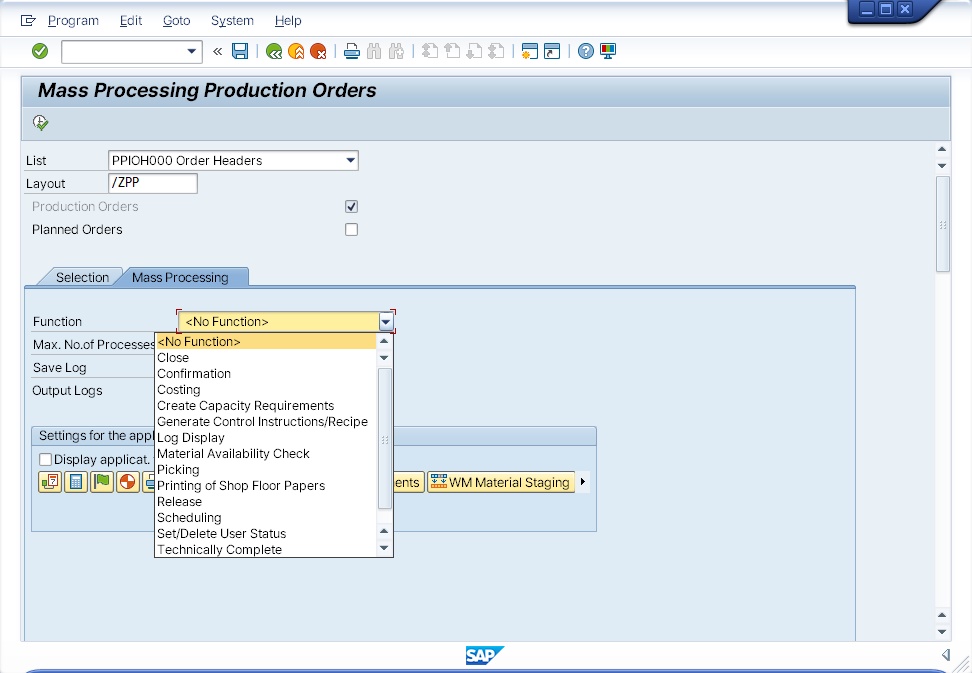Open the Help question mark icon
972x673 pixels.
click(x=585, y=51)
